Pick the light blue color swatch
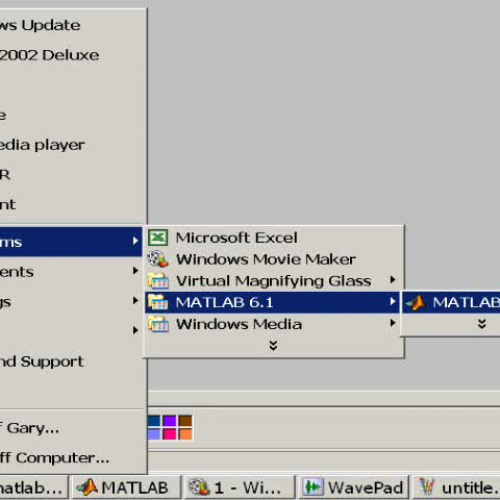This screenshot has height=500, width=500. 154,434
